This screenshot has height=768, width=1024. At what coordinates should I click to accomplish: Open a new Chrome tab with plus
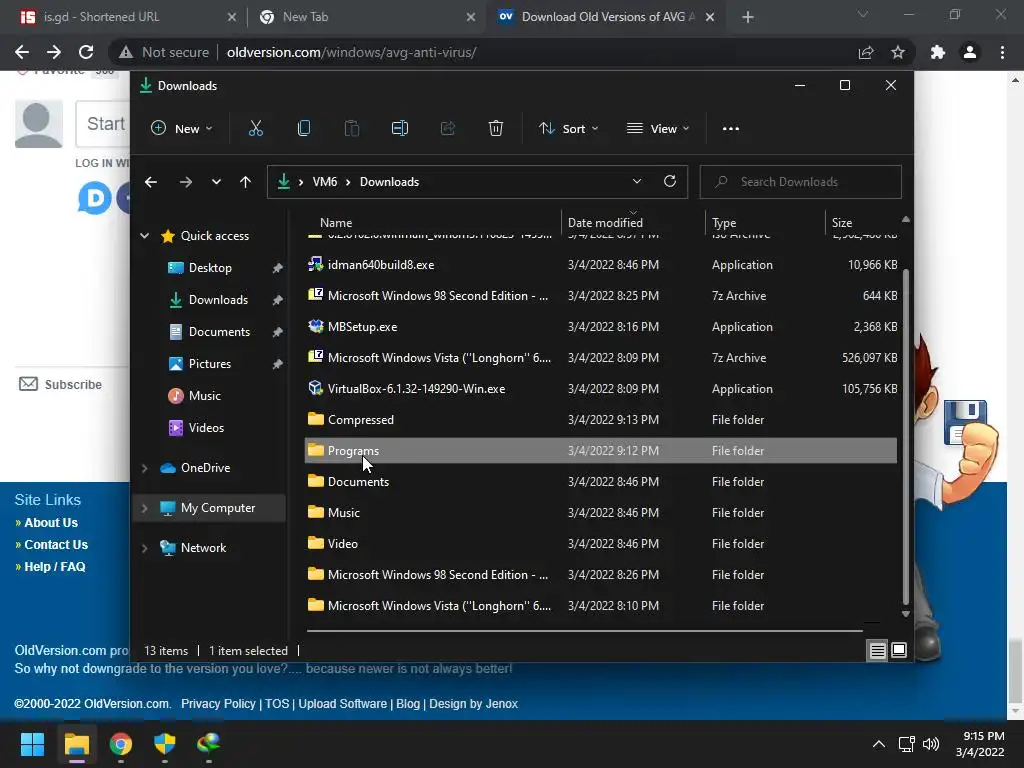(x=748, y=17)
